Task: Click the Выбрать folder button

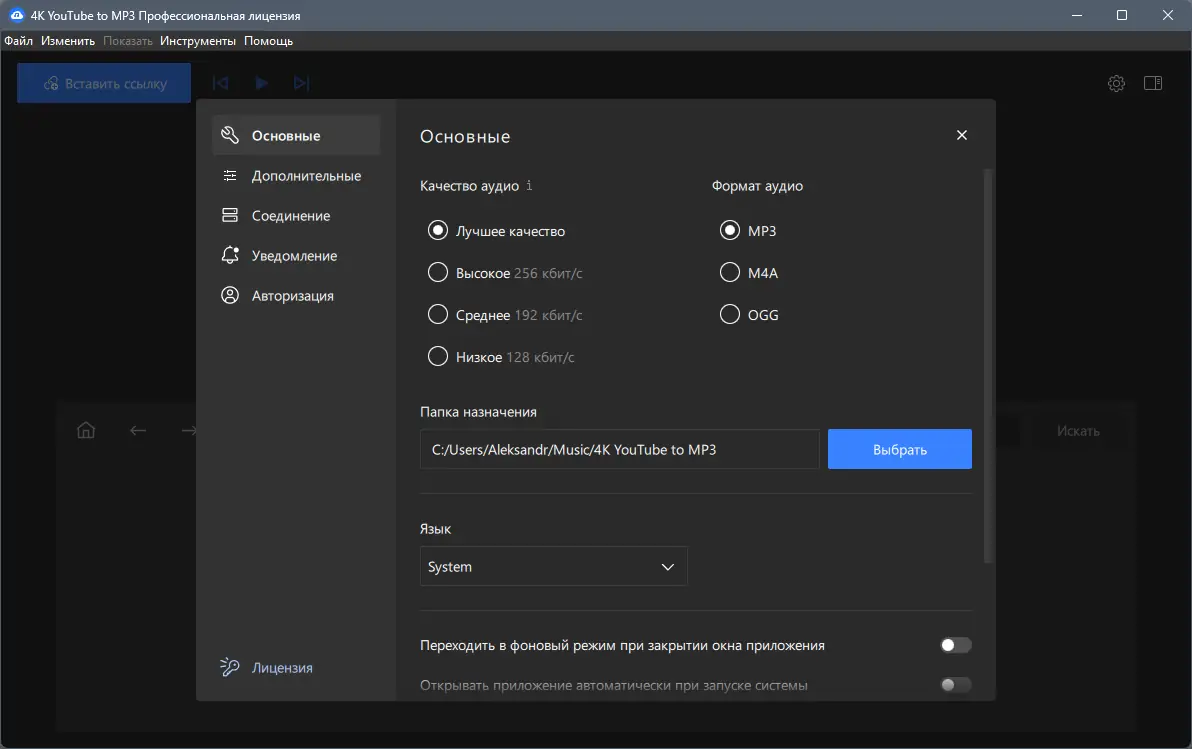Action: tap(899, 450)
